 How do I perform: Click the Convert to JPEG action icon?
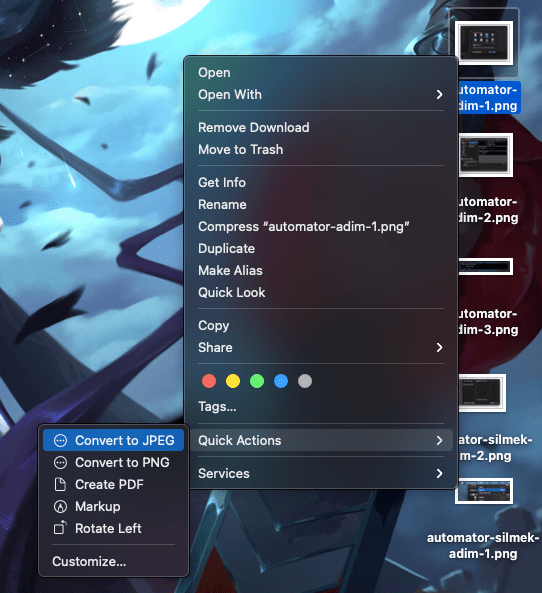tap(61, 441)
